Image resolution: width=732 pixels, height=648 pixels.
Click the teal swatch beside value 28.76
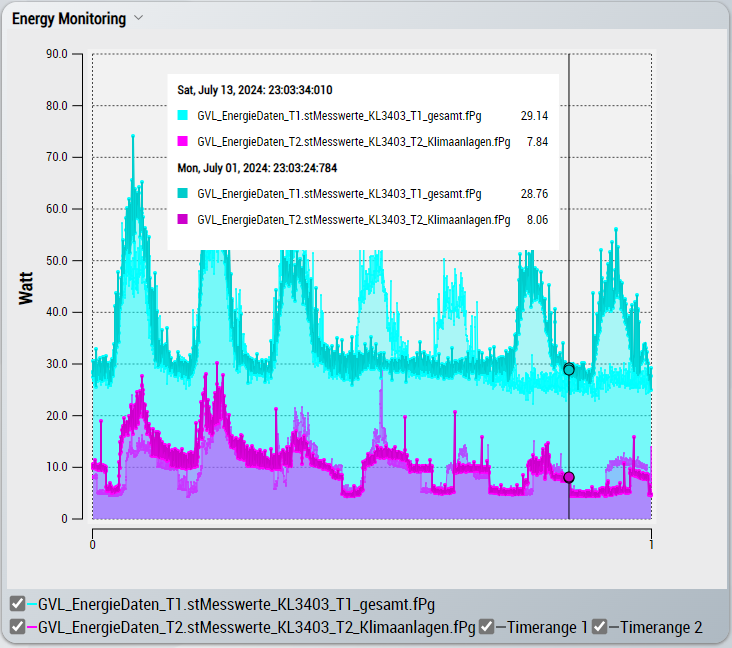(x=182, y=193)
